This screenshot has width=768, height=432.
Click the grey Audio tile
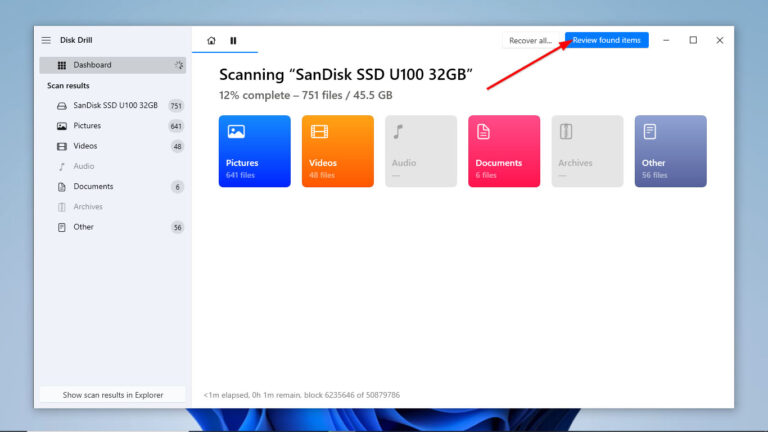pyautogui.click(x=421, y=151)
